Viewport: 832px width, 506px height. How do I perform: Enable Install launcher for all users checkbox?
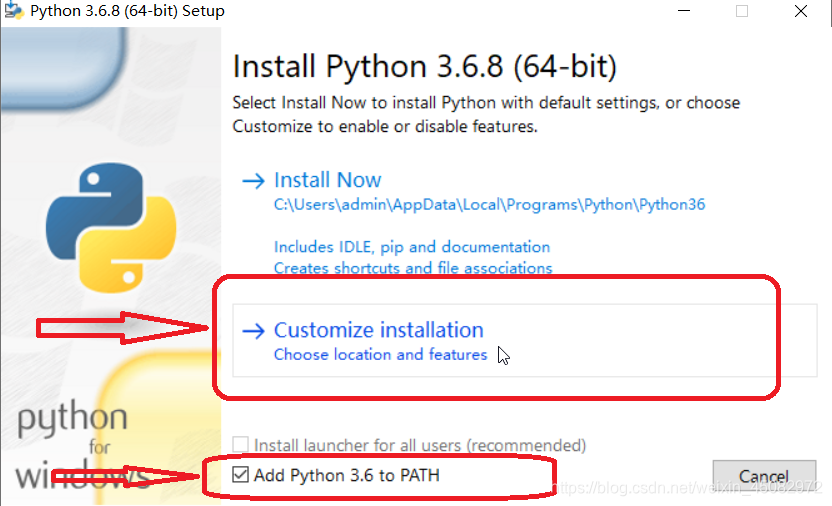coord(240,444)
